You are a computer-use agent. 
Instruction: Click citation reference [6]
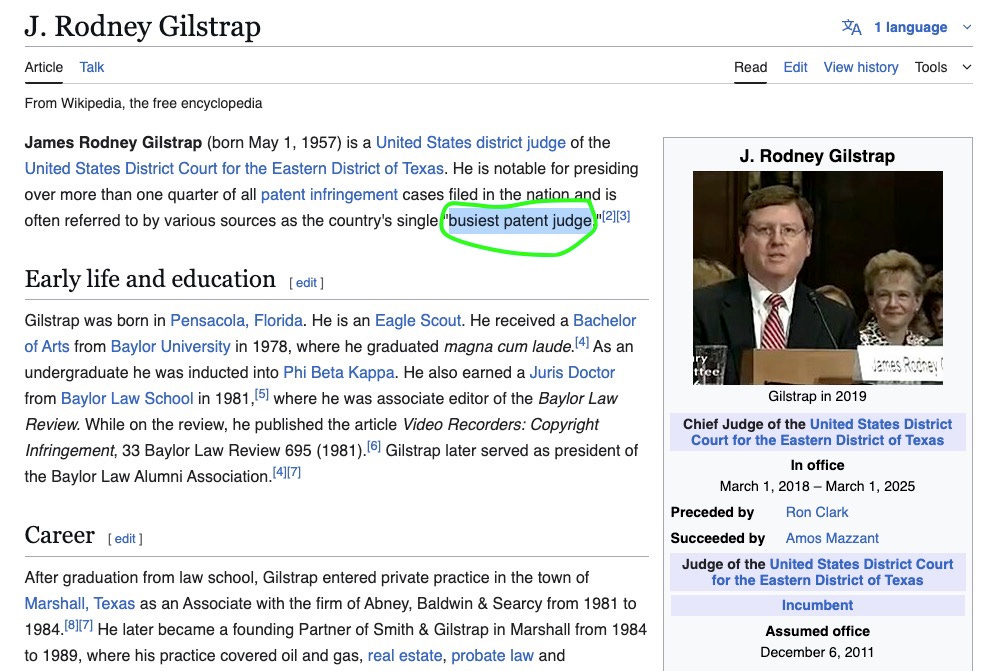pyautogui.click(x=374, y=446)
